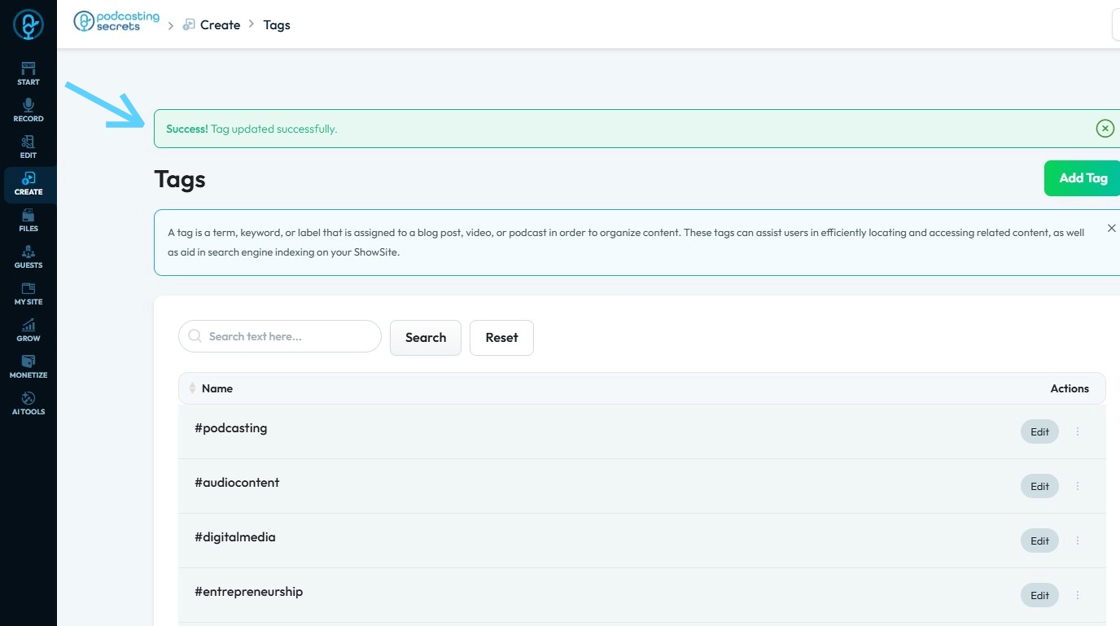The width and height of the screenshot is (1120, 626).
Task: Navigate to My Site section
Action: [28, 294]
